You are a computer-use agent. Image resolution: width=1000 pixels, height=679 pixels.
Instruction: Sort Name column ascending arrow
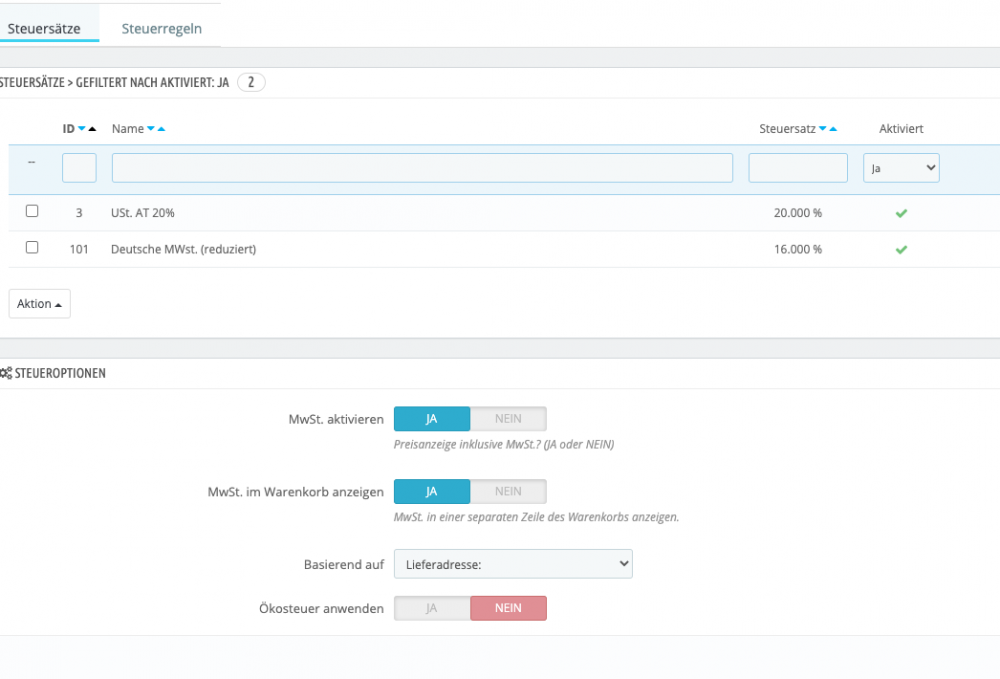tap(161, 129)
